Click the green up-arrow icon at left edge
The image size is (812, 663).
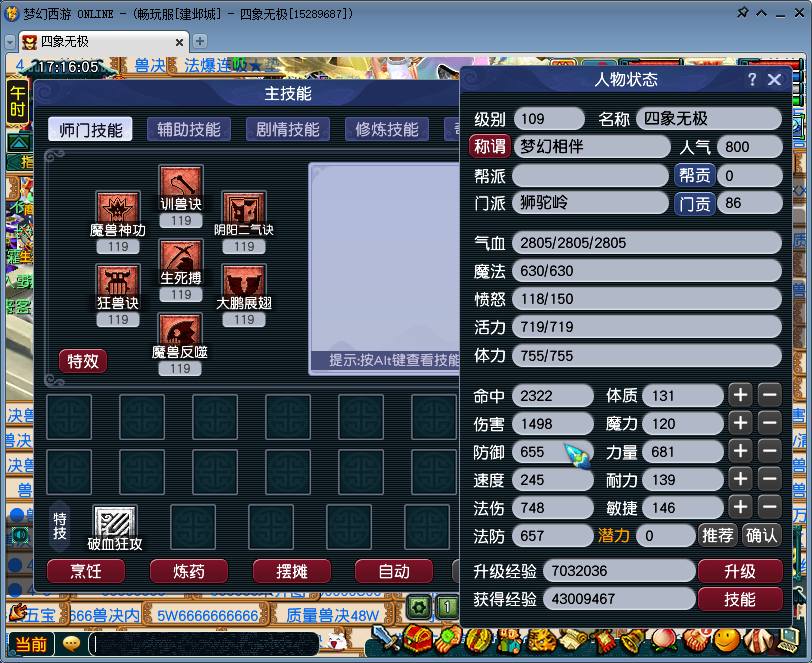pyautogui.click(x=19, y=143)
